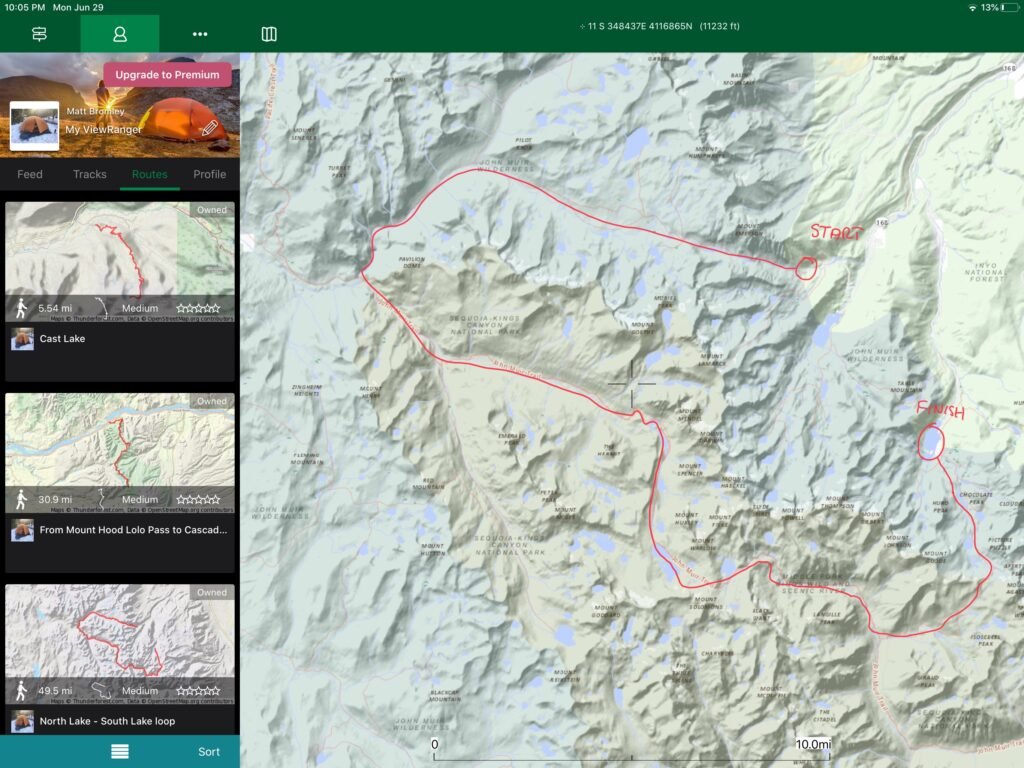Tap the loop shape icon on 49.5 mi card
1024x768 pixels.
101,690
